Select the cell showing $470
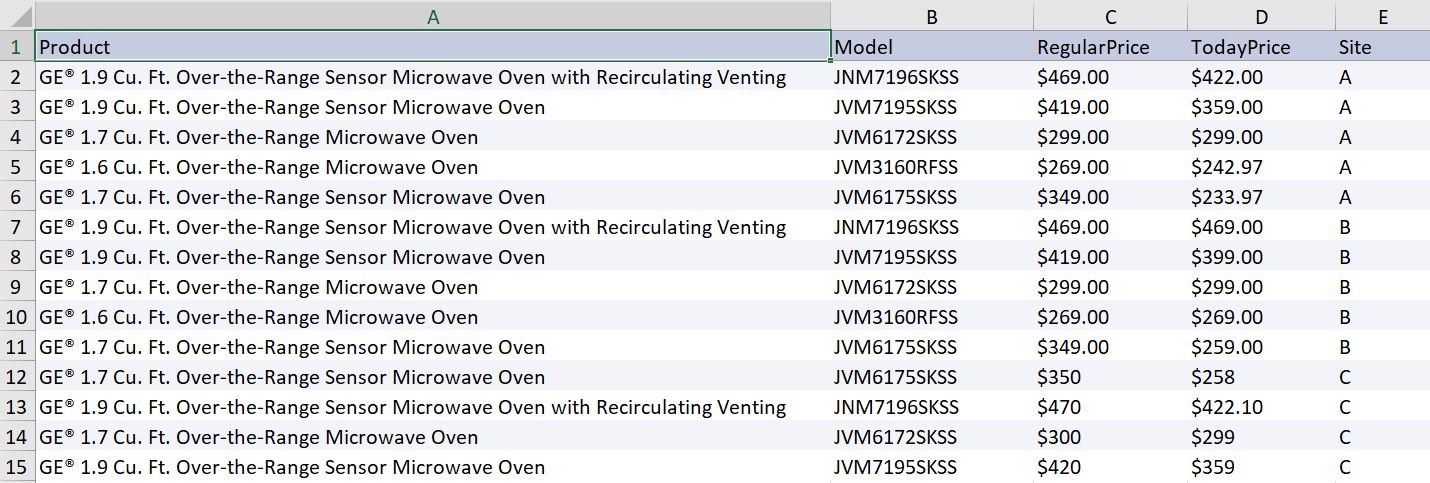 [1110, 407]
